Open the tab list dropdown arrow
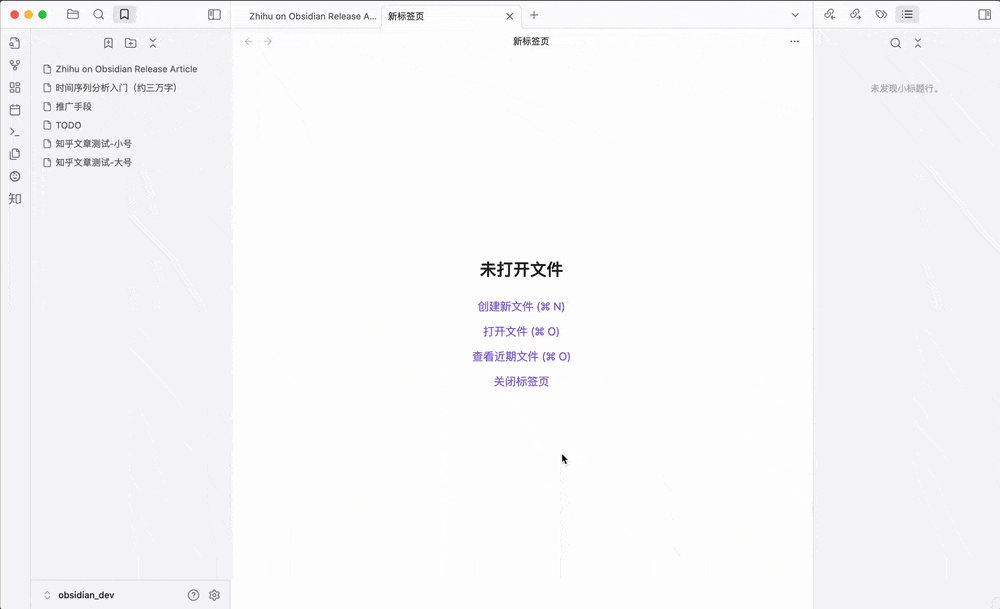Image resolution: width=1000 pixels, height=609 pixels. (795, 14)
